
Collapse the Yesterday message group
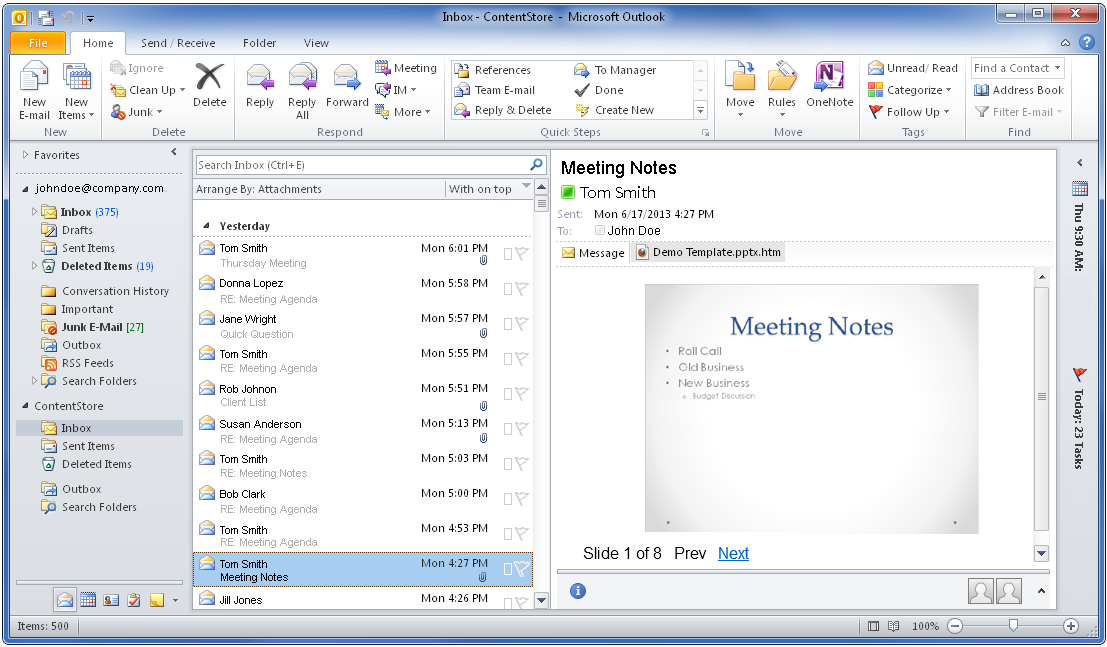coord(207,226)
